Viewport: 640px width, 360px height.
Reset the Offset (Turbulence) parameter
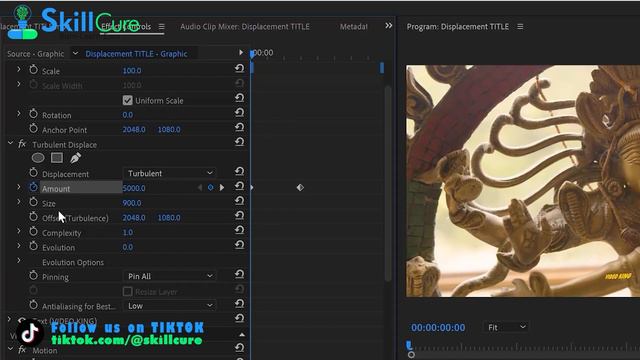tap(239, 216)
